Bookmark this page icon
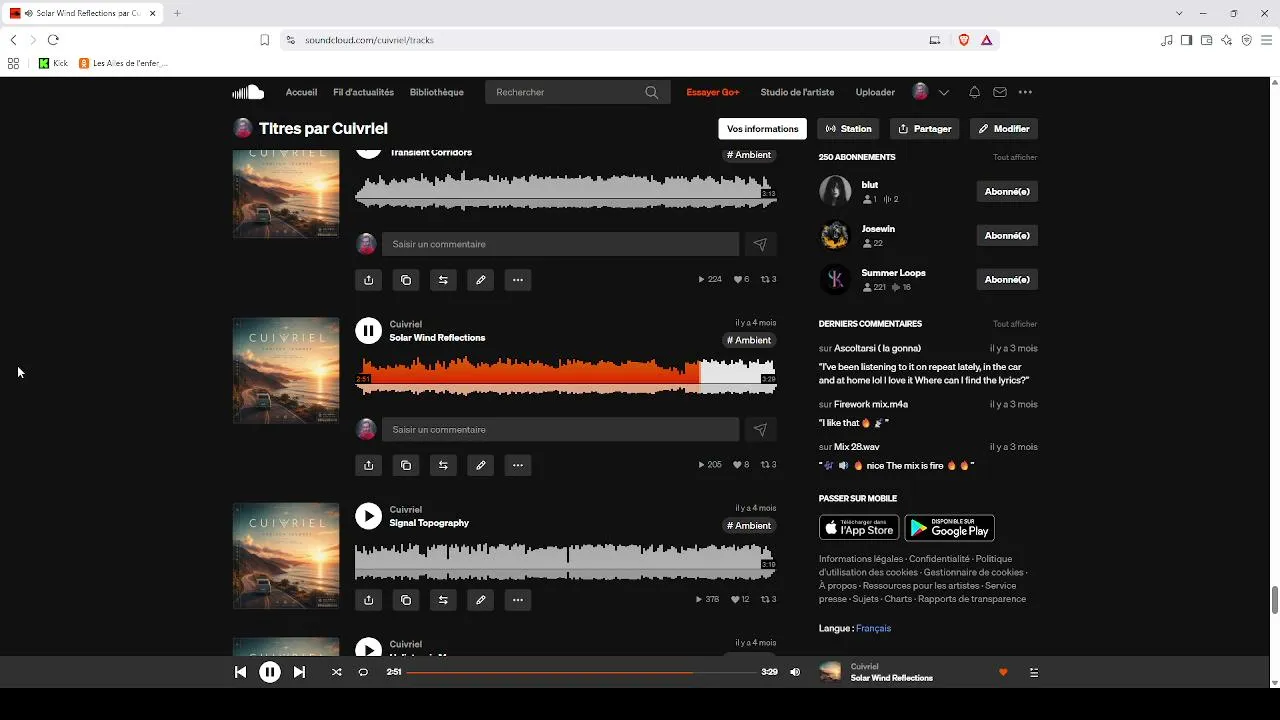1280x720 pixels. click(265, 40)
